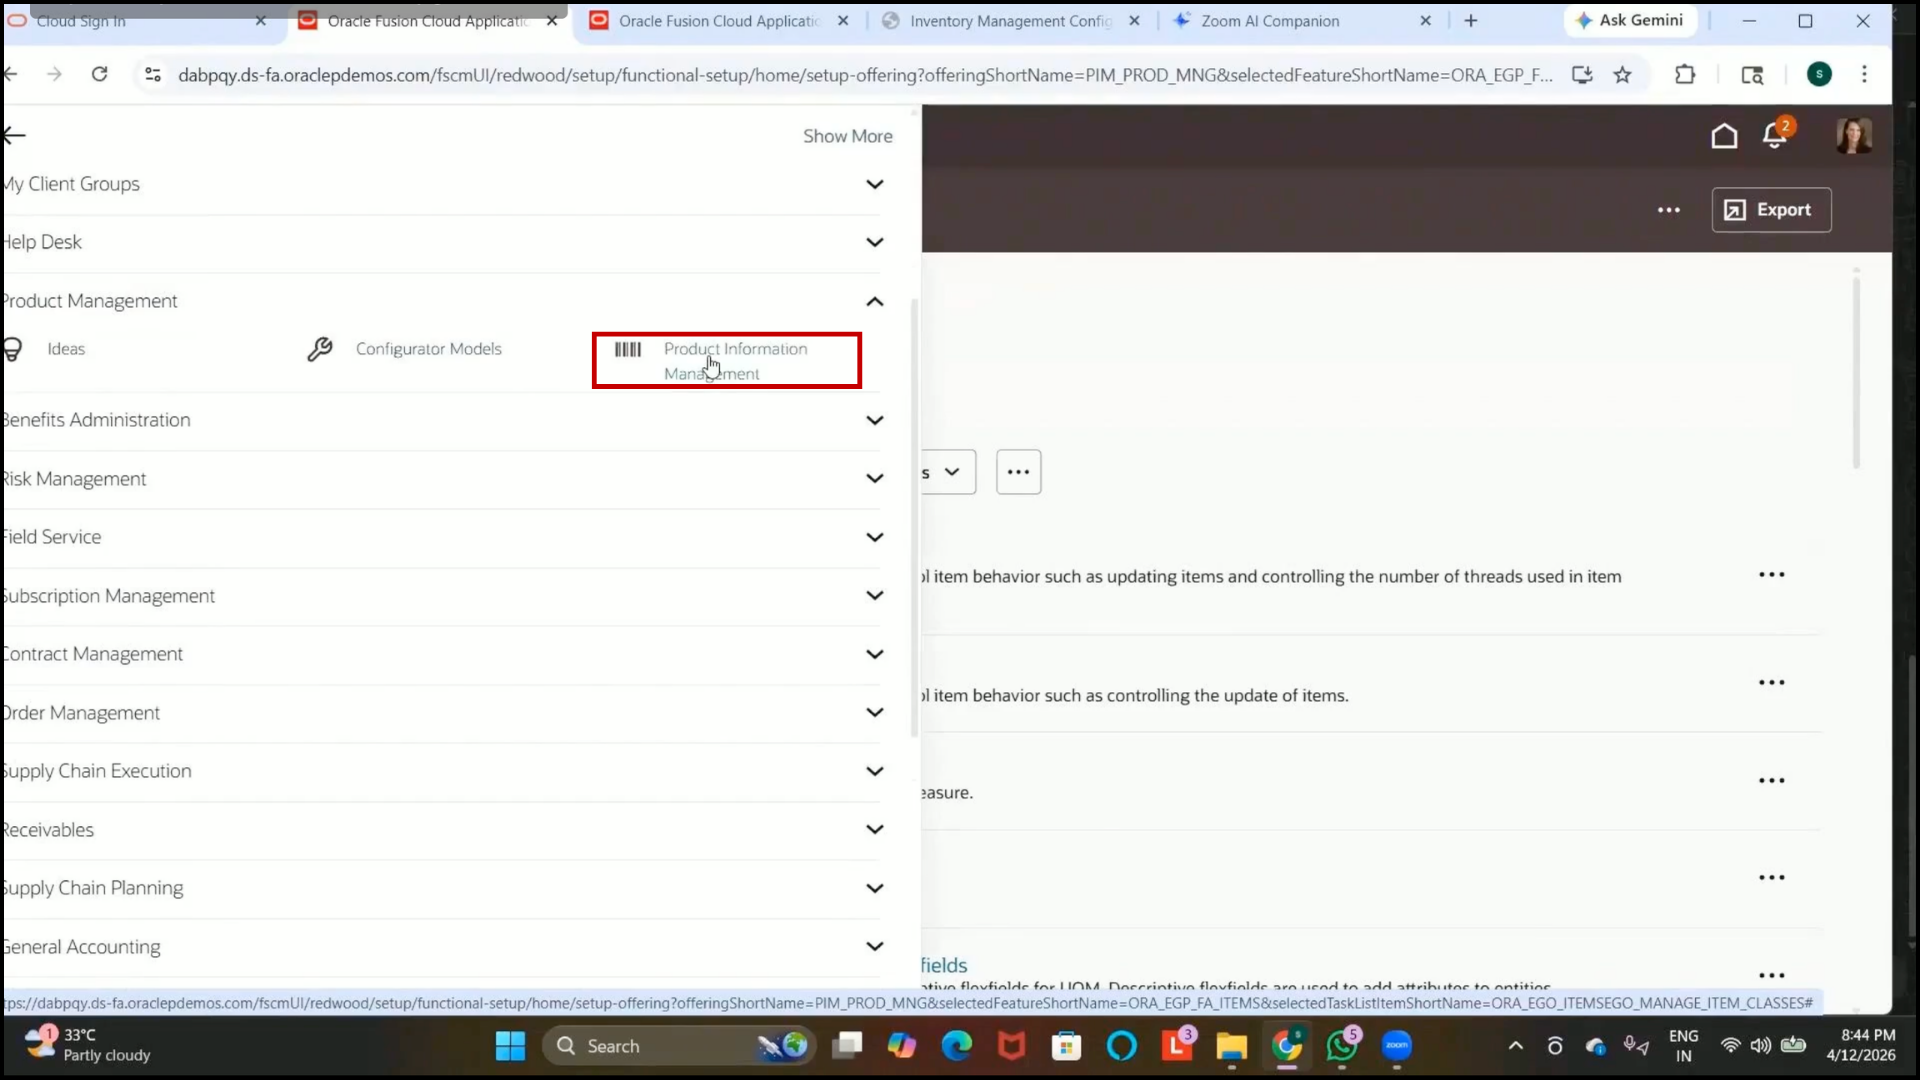This screenshot has height=1080, width=1920.
Task: Click the flexfields link
Action: (944, 965)
